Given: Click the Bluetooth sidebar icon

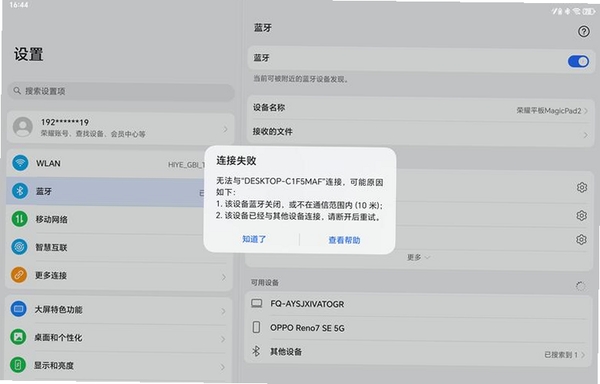Looking at the screenshot, I should click(x=20, y=190).
